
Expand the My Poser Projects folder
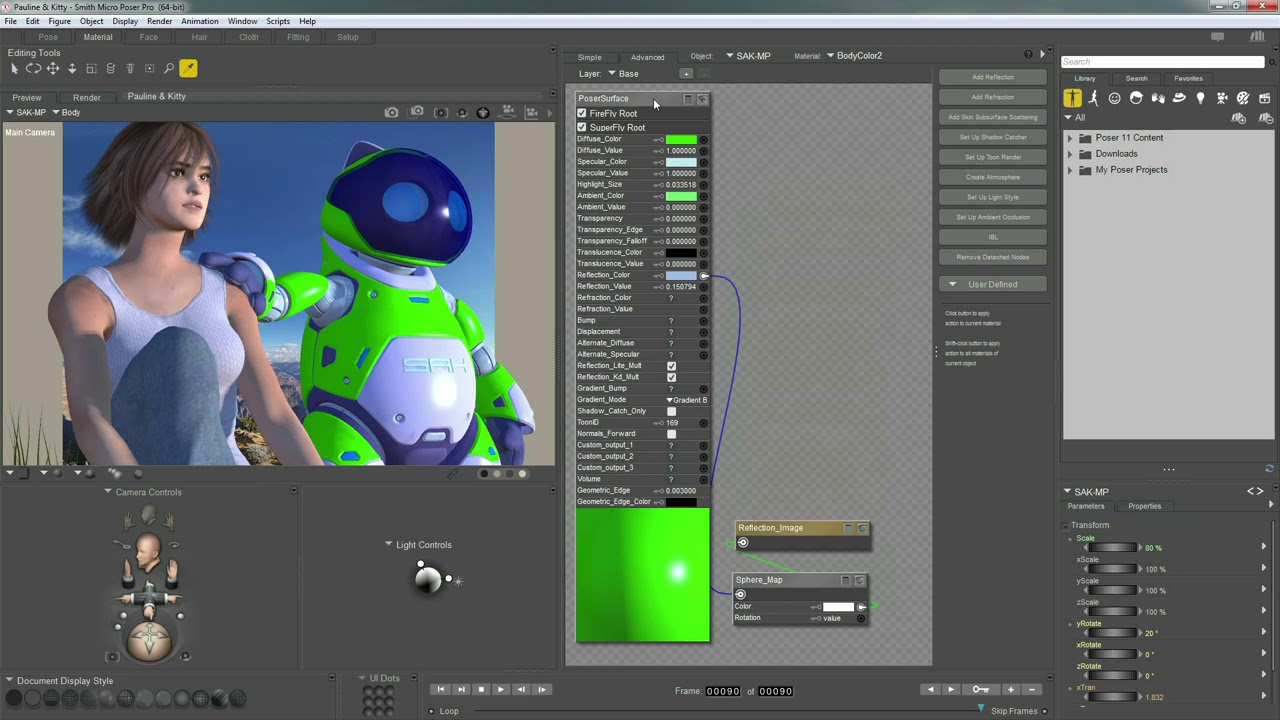tap(1069, 170)
